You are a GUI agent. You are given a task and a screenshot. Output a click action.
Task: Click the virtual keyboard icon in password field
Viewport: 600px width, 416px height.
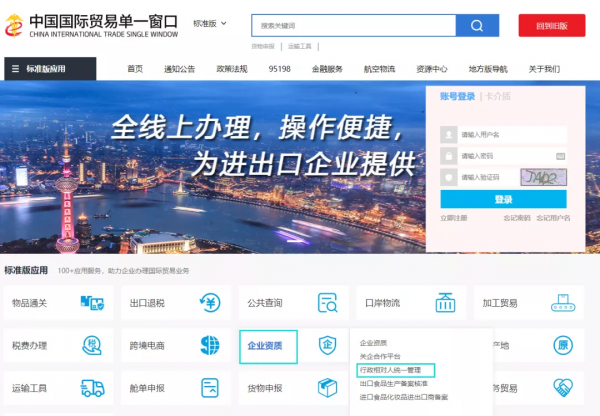[x=559, y=156]
